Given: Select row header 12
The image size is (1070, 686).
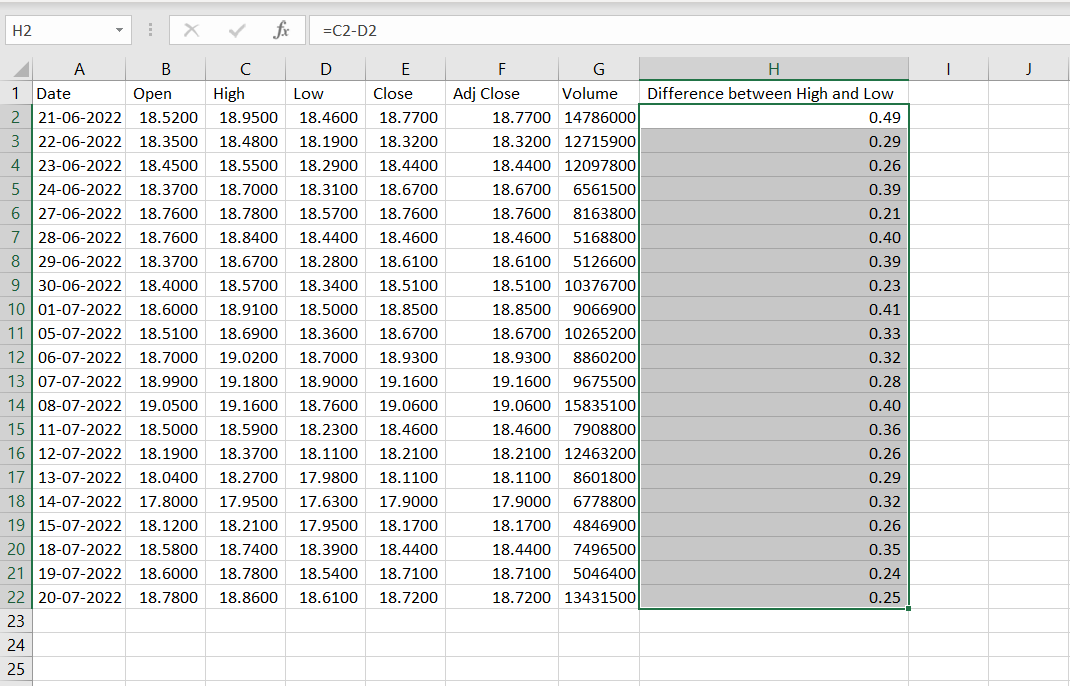Looking at the screenshot, I should (x=16, y=357).
